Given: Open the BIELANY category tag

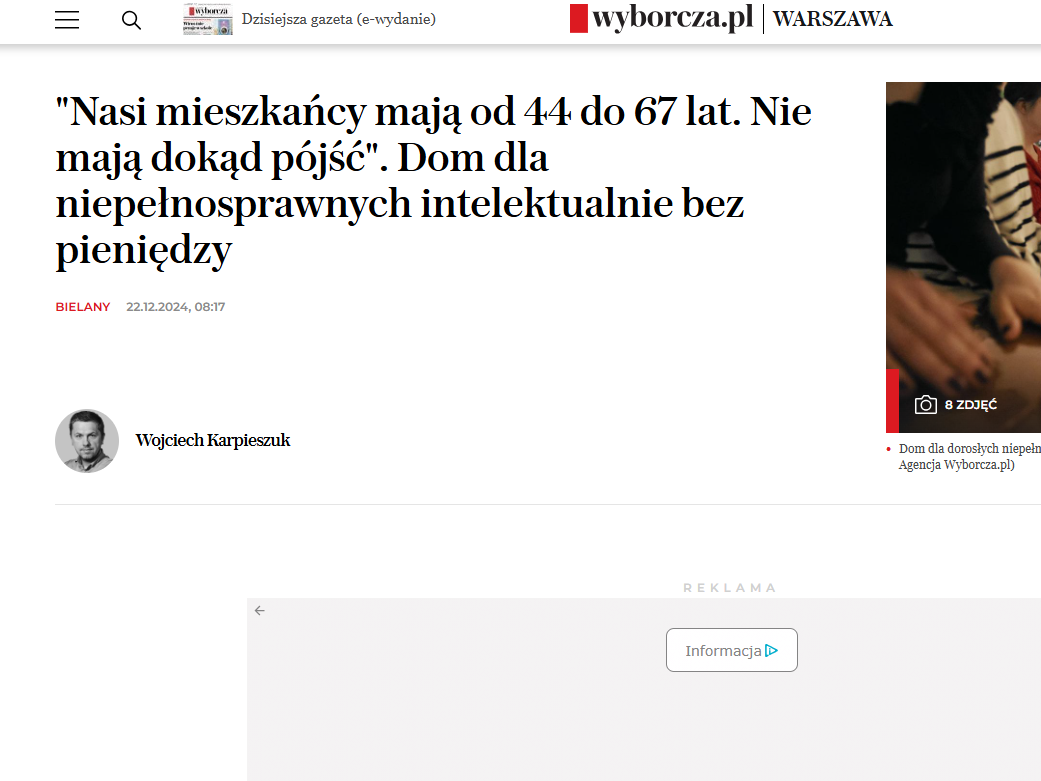Looking at the screenshot, I should pos(83,307).
